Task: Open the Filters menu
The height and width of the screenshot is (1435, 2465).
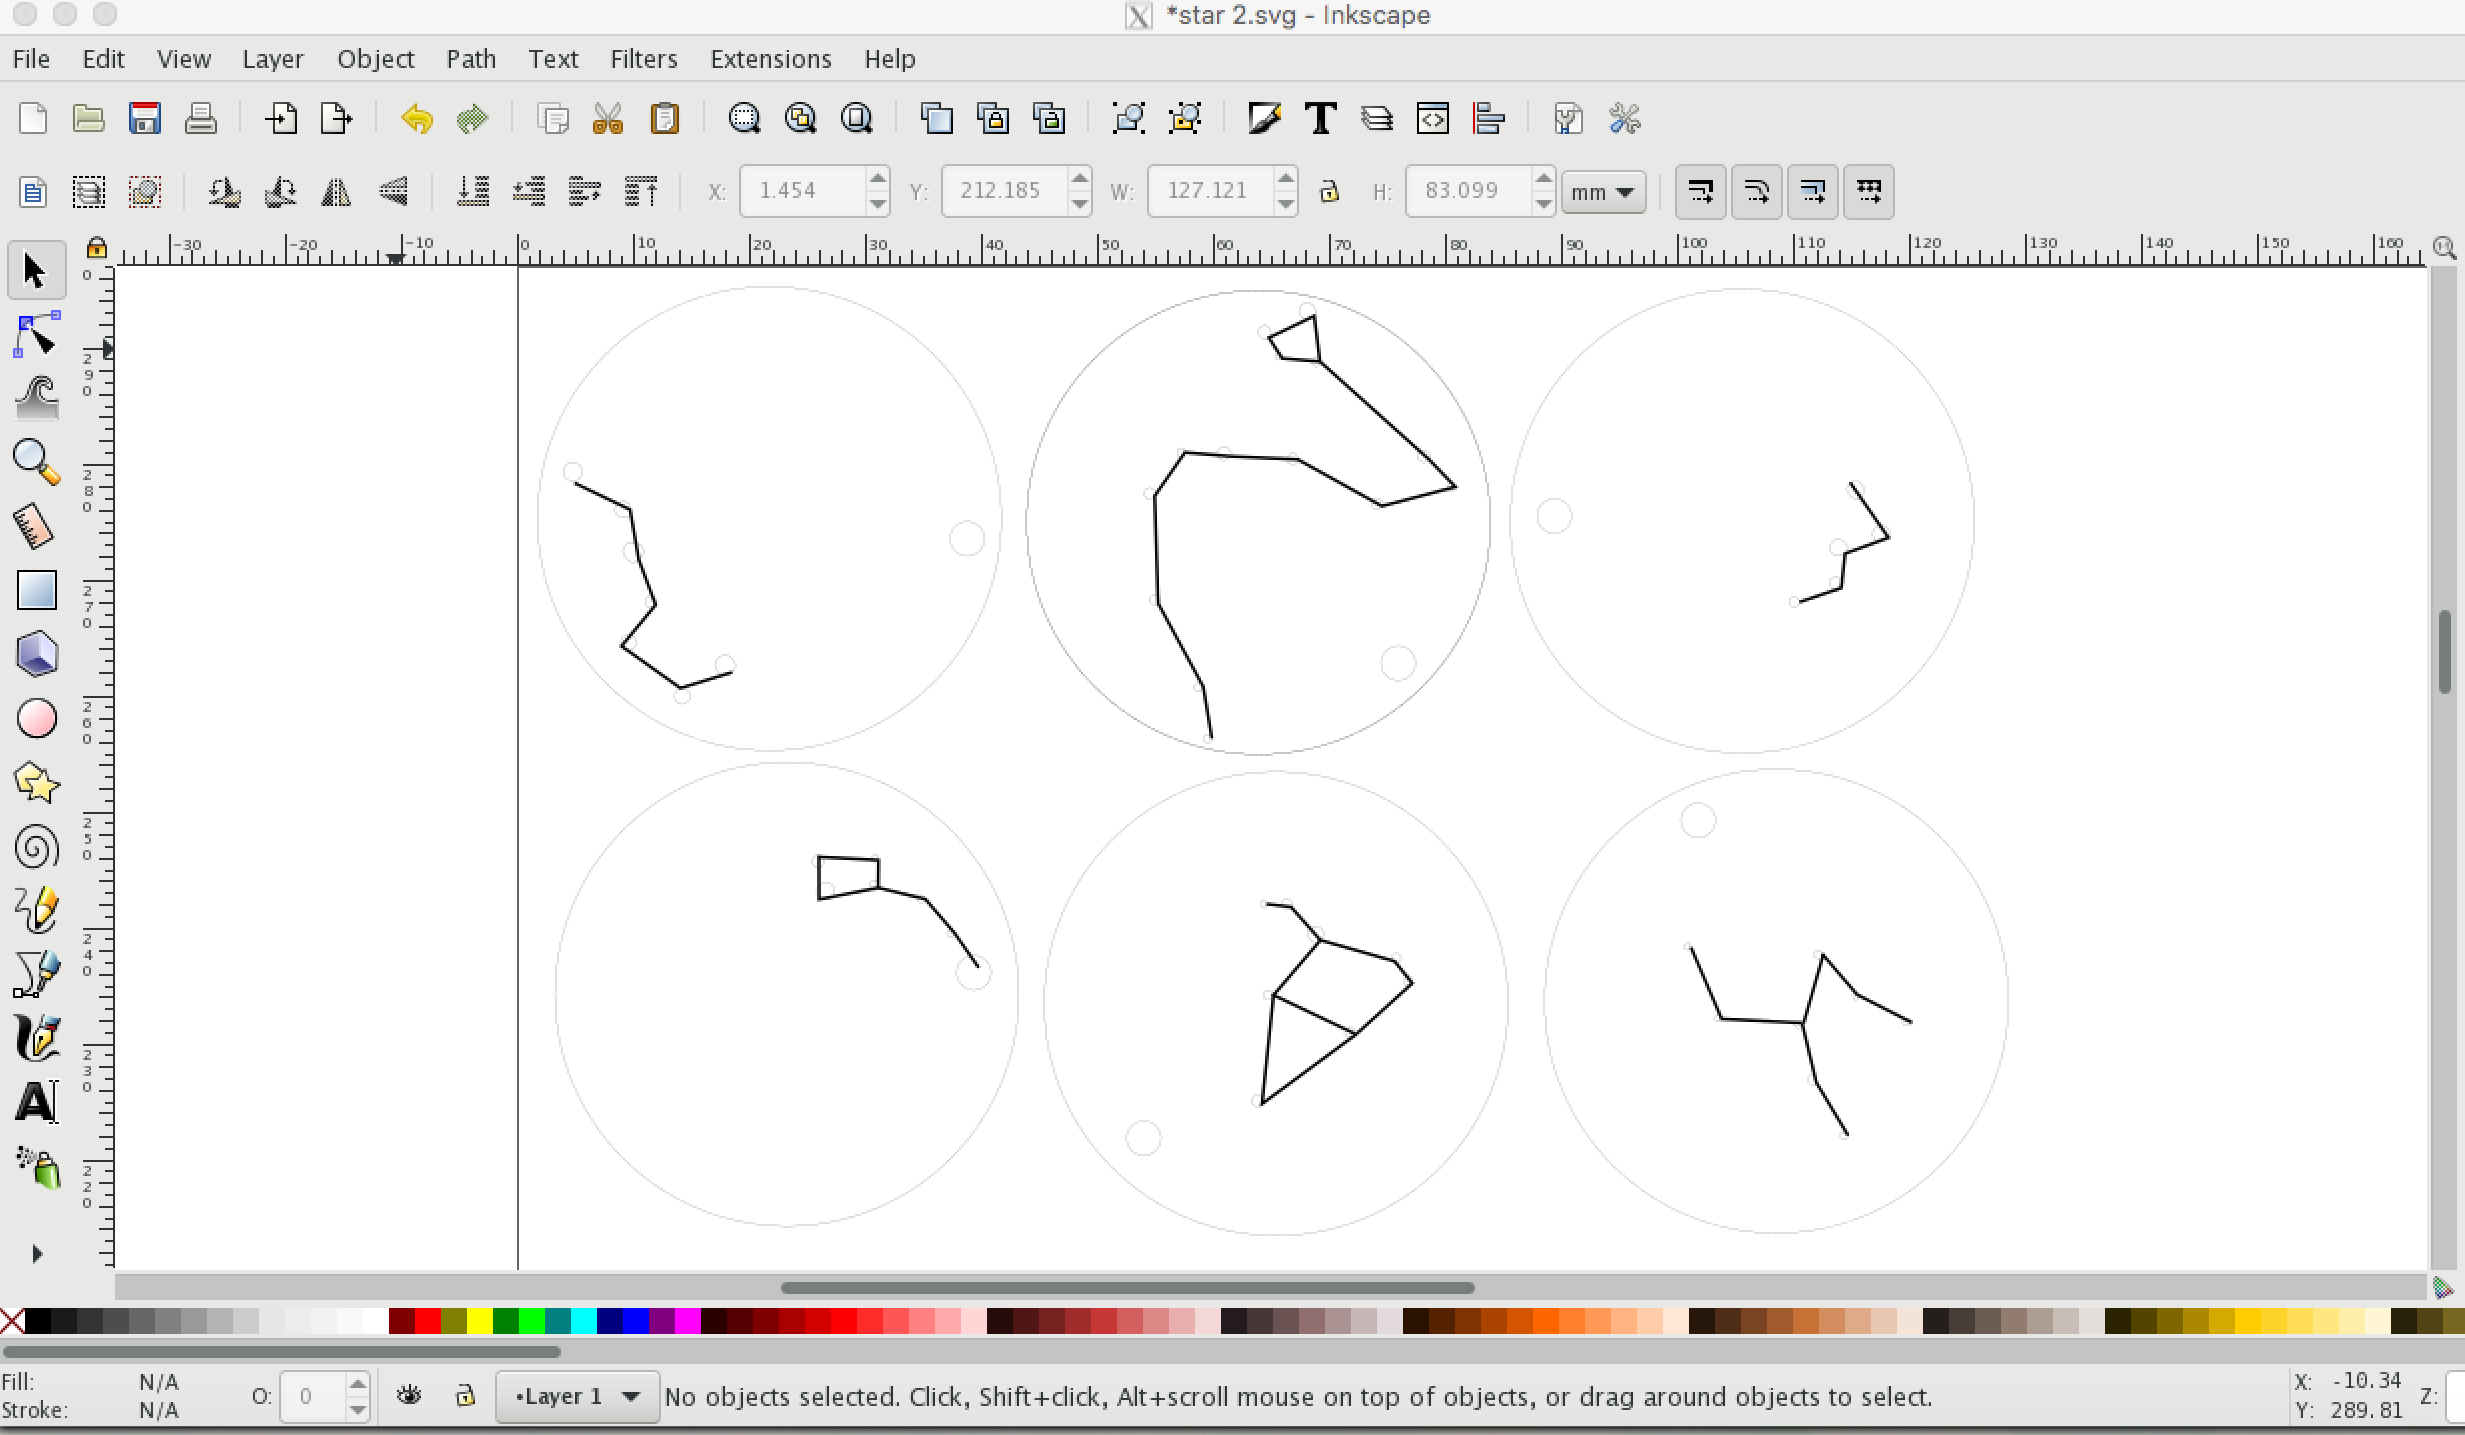Action: click(644, 59)
